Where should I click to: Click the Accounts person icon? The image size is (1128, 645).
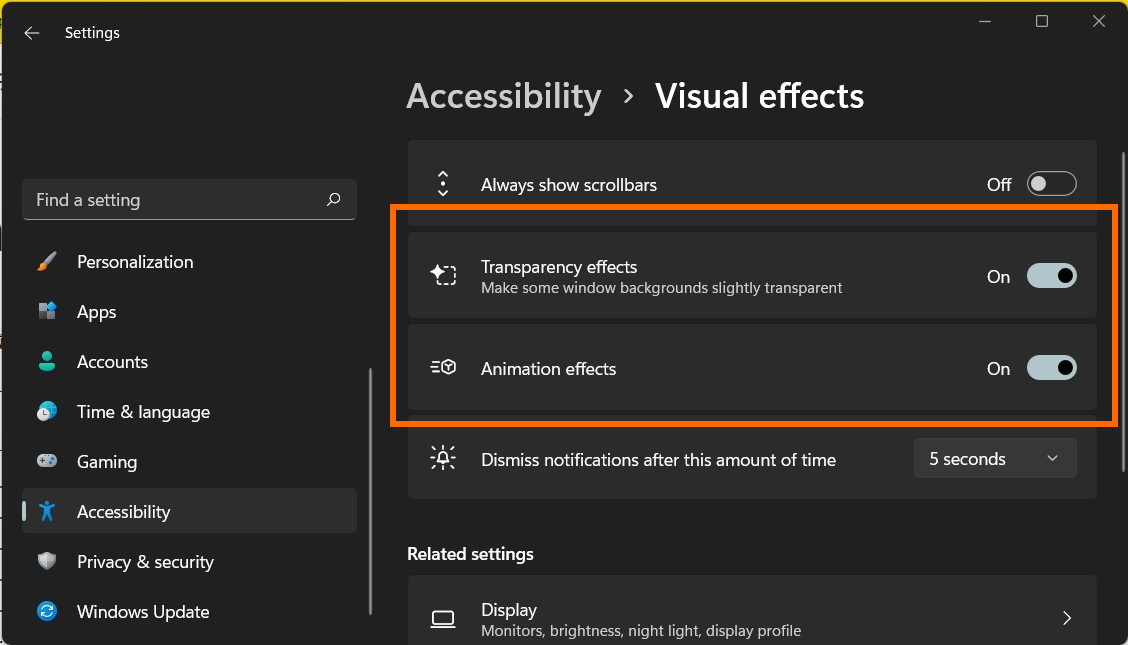pyautogui.click(x=47, y=361)
